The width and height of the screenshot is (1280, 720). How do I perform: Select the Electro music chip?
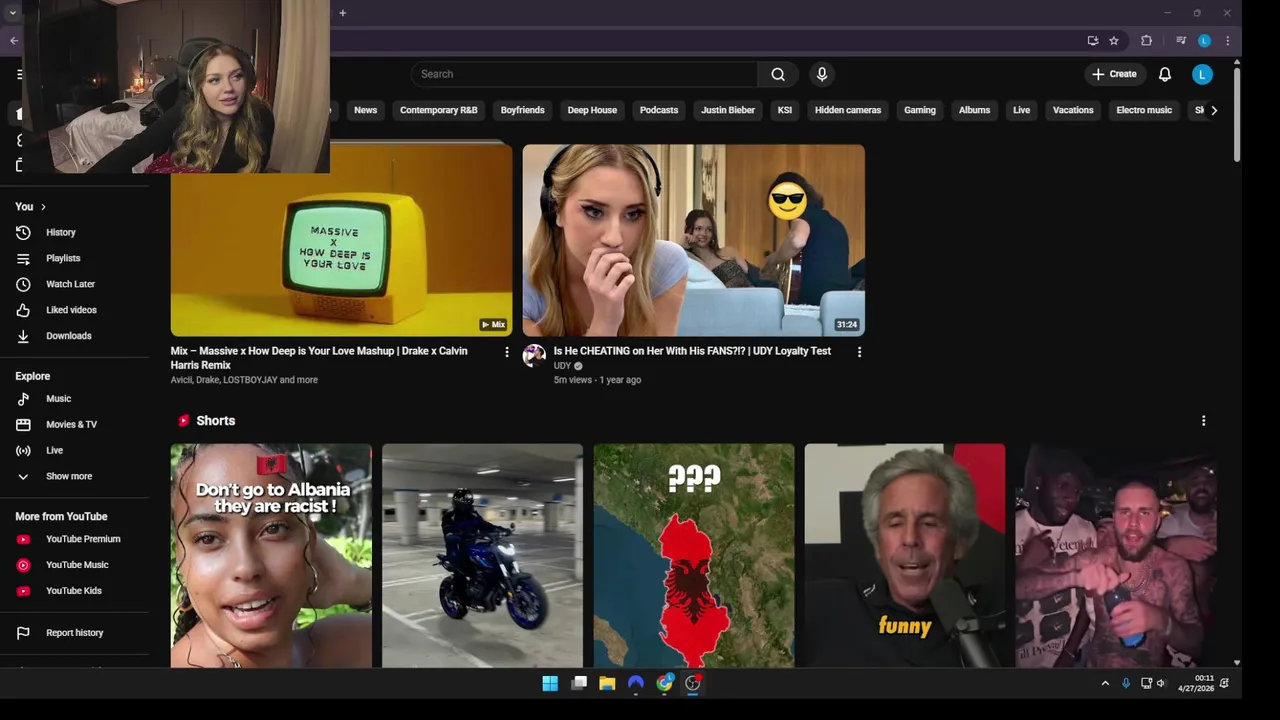(x=1144, y=110)
